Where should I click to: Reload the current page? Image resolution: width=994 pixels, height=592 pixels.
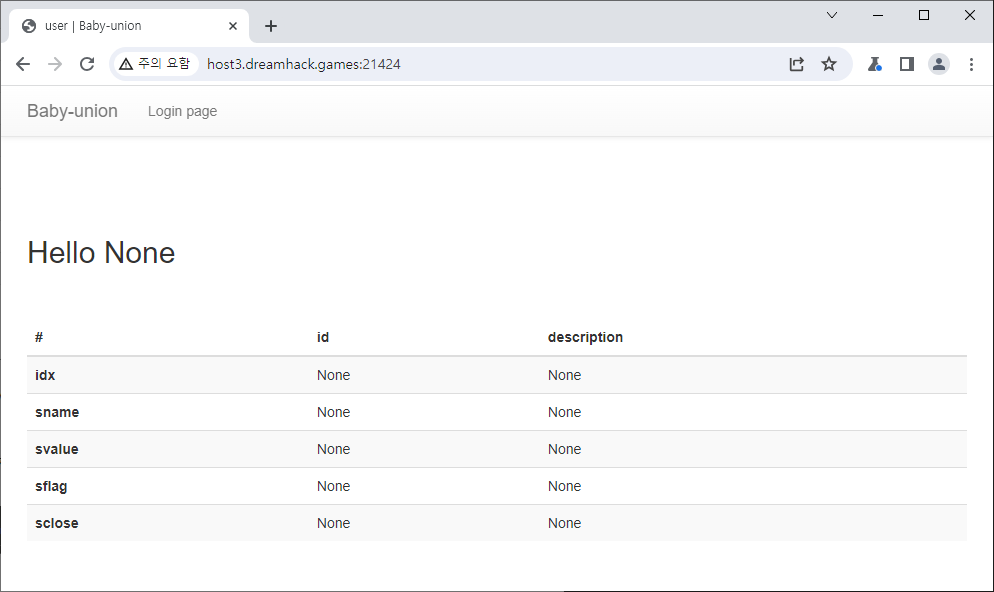[87, 64]
